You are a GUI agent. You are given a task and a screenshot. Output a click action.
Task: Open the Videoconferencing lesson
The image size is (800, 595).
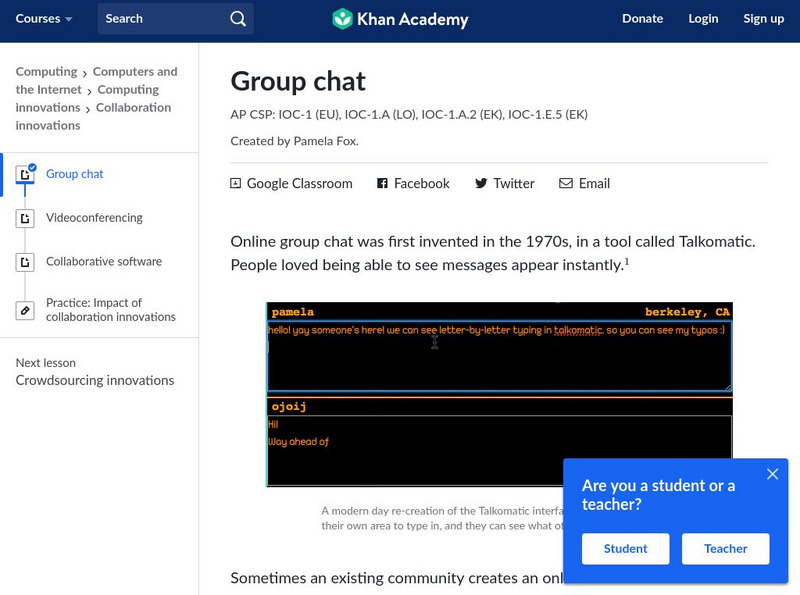94,218
